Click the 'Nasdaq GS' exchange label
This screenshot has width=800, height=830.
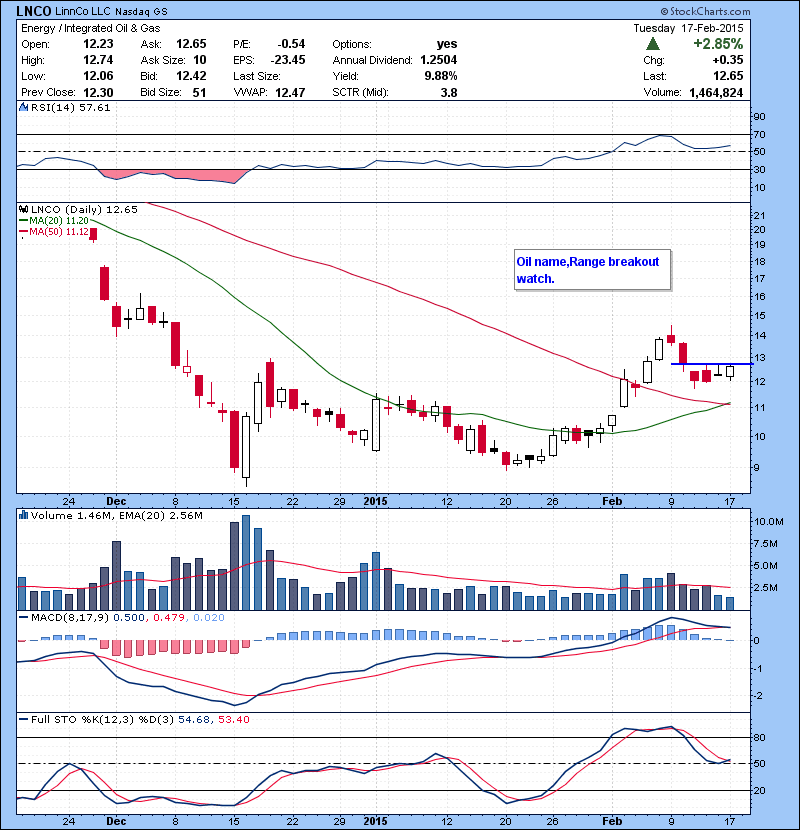pos(141,12)
